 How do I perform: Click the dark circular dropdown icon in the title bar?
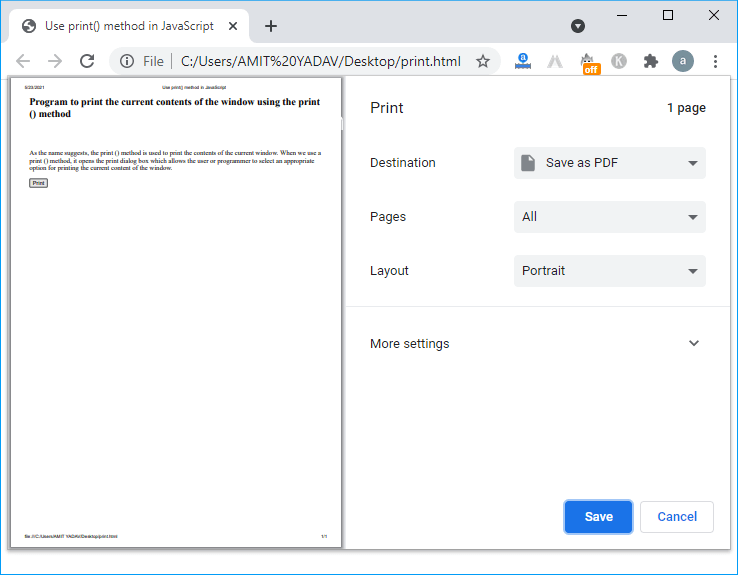(x=578, y=26)
